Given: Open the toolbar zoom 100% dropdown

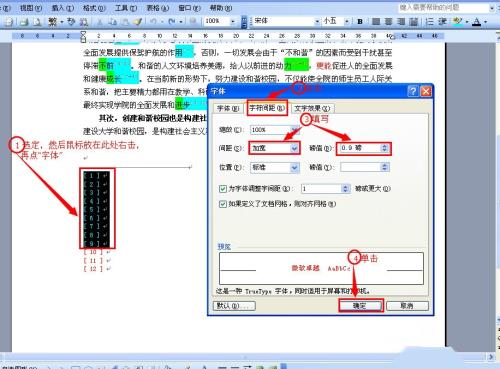Looking at the screenshot, I should (233, 22).
